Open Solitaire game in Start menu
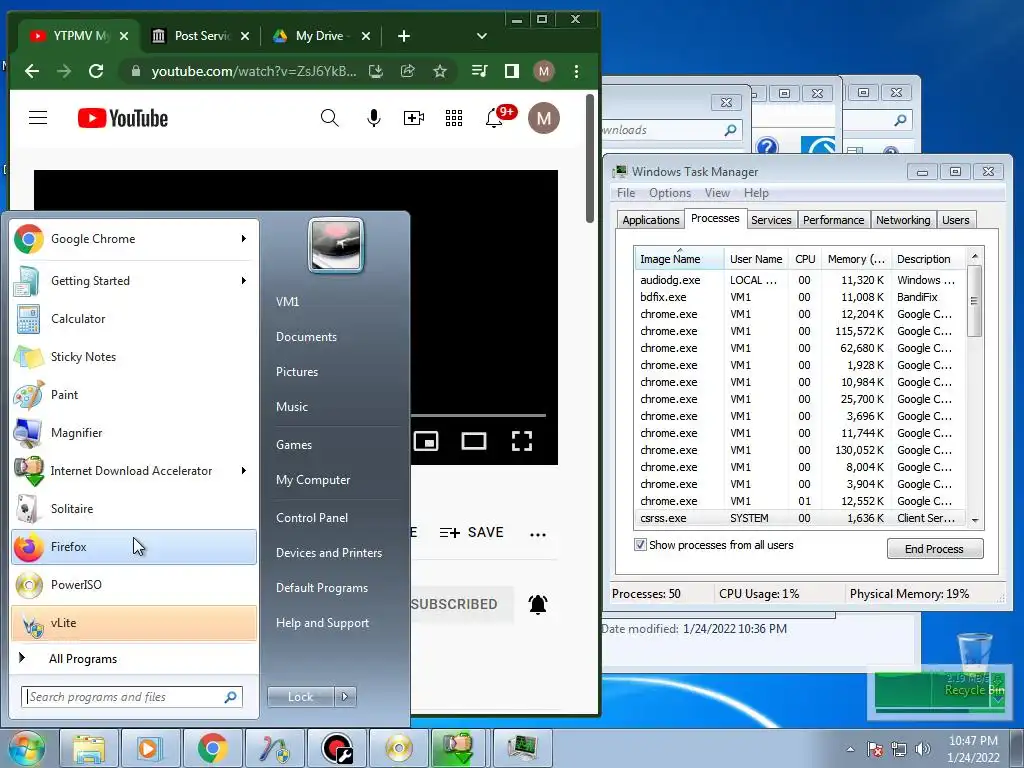1024x768 pixels. click(x=134, y=509)
